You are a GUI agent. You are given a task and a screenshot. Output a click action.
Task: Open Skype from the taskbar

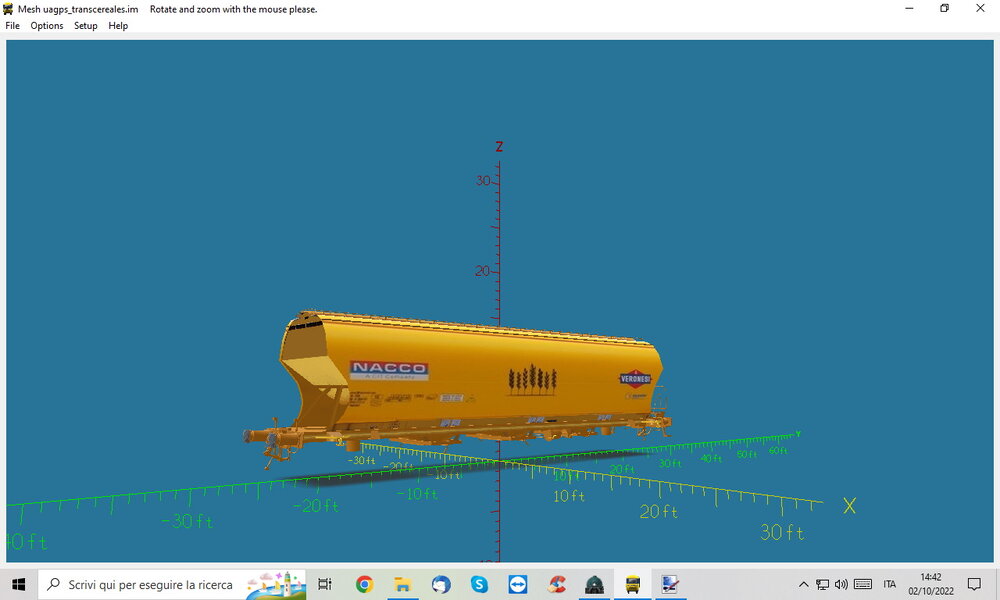coord(479,584)
